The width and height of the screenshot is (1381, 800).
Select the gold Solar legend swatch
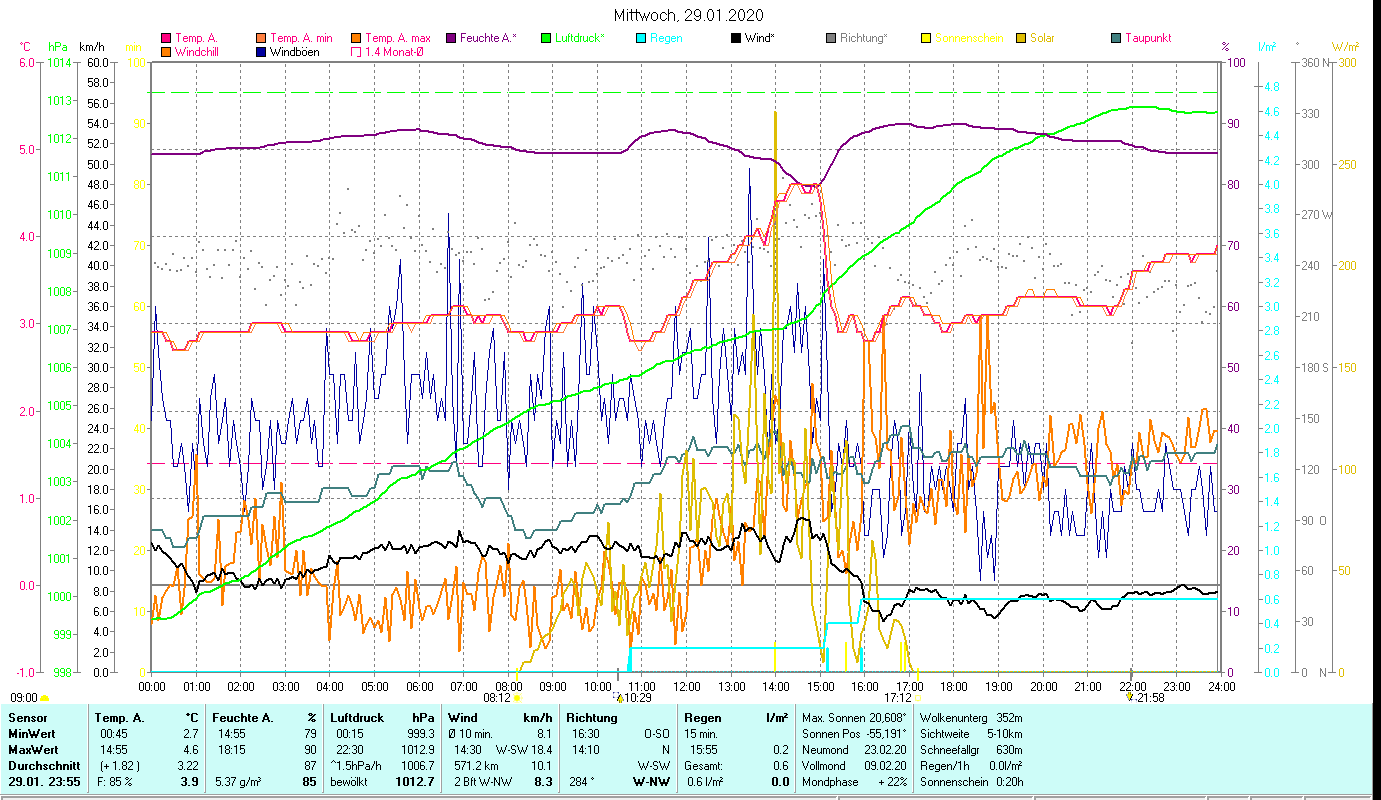1020,39
